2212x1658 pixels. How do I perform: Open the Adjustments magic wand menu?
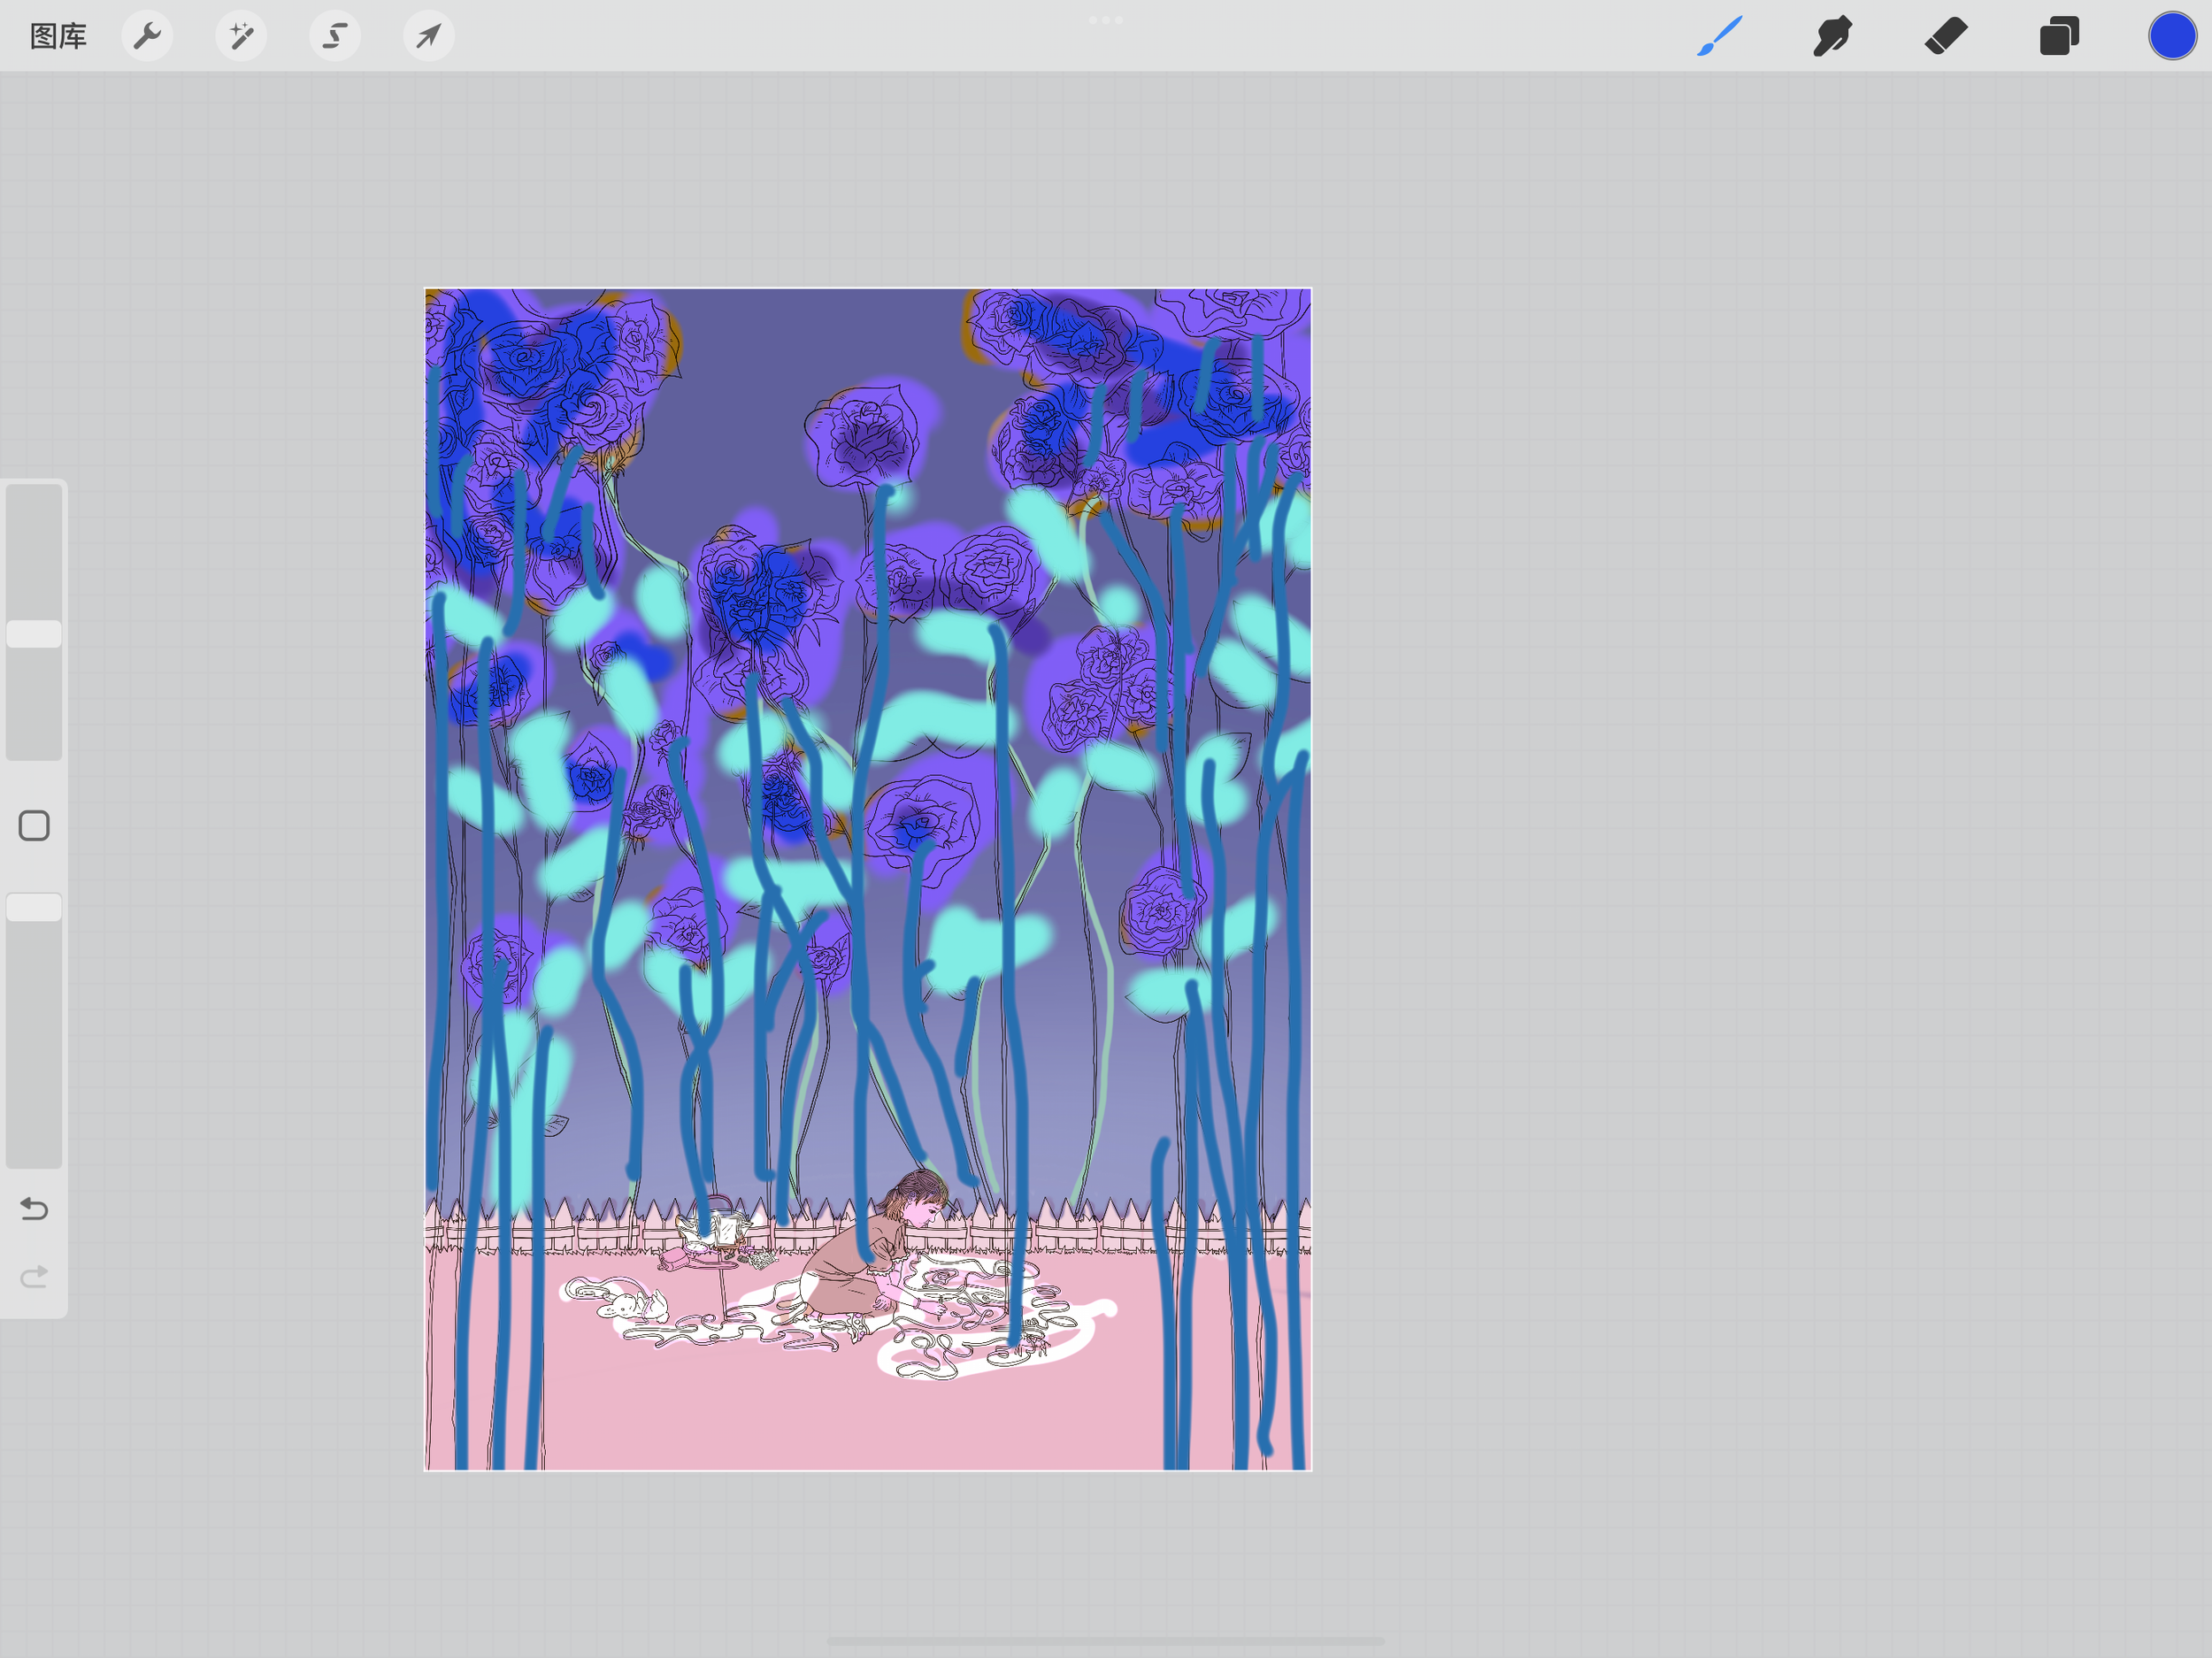pyautogui.click(x=241, y=36)
